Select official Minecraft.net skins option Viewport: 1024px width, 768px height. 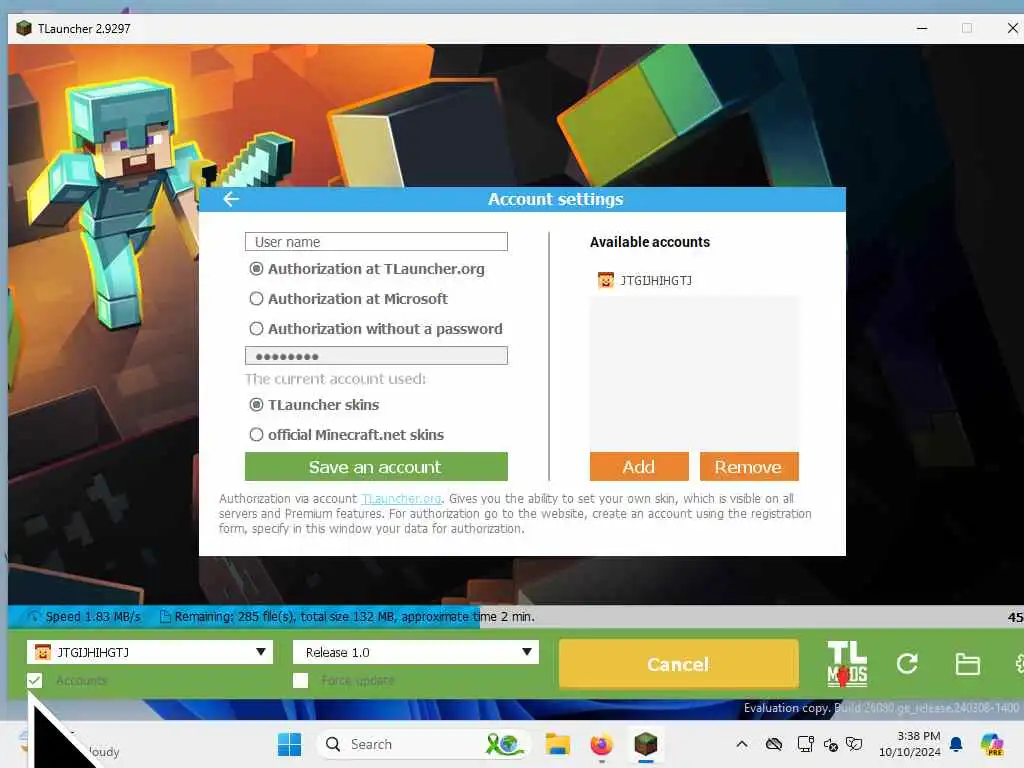tap(347, 435)
